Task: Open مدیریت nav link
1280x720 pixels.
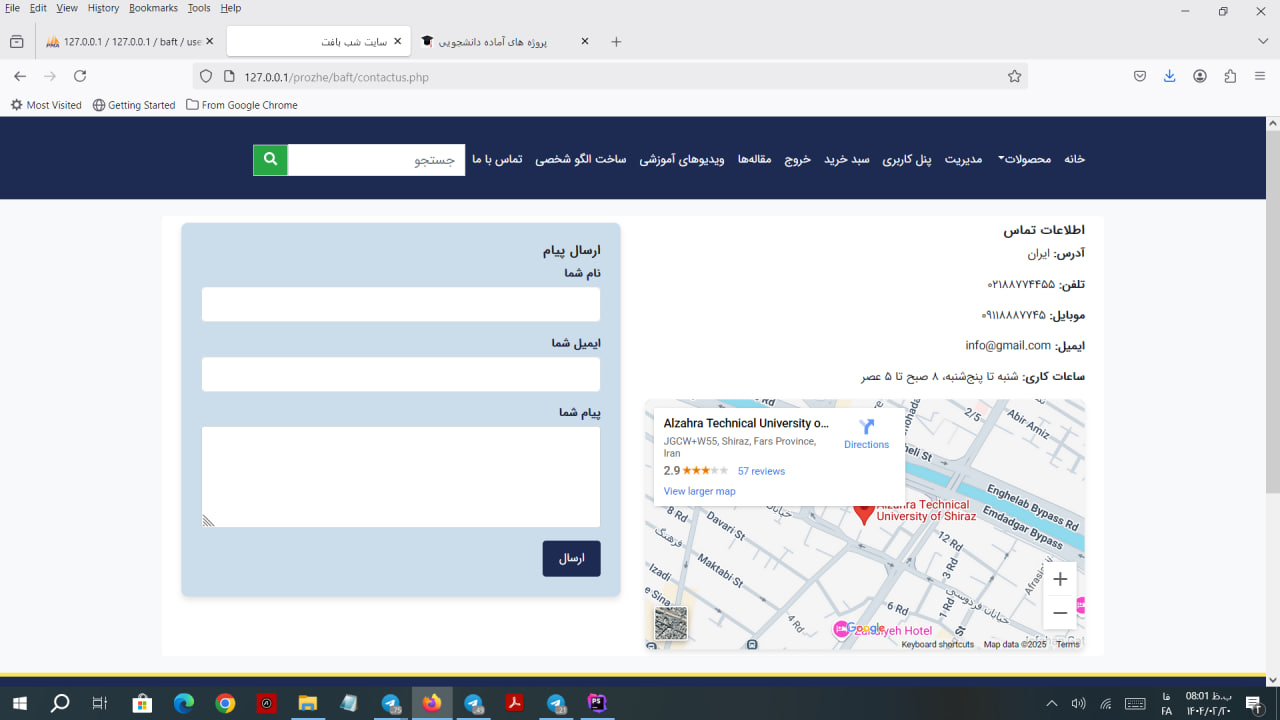Action: point(964,159)
